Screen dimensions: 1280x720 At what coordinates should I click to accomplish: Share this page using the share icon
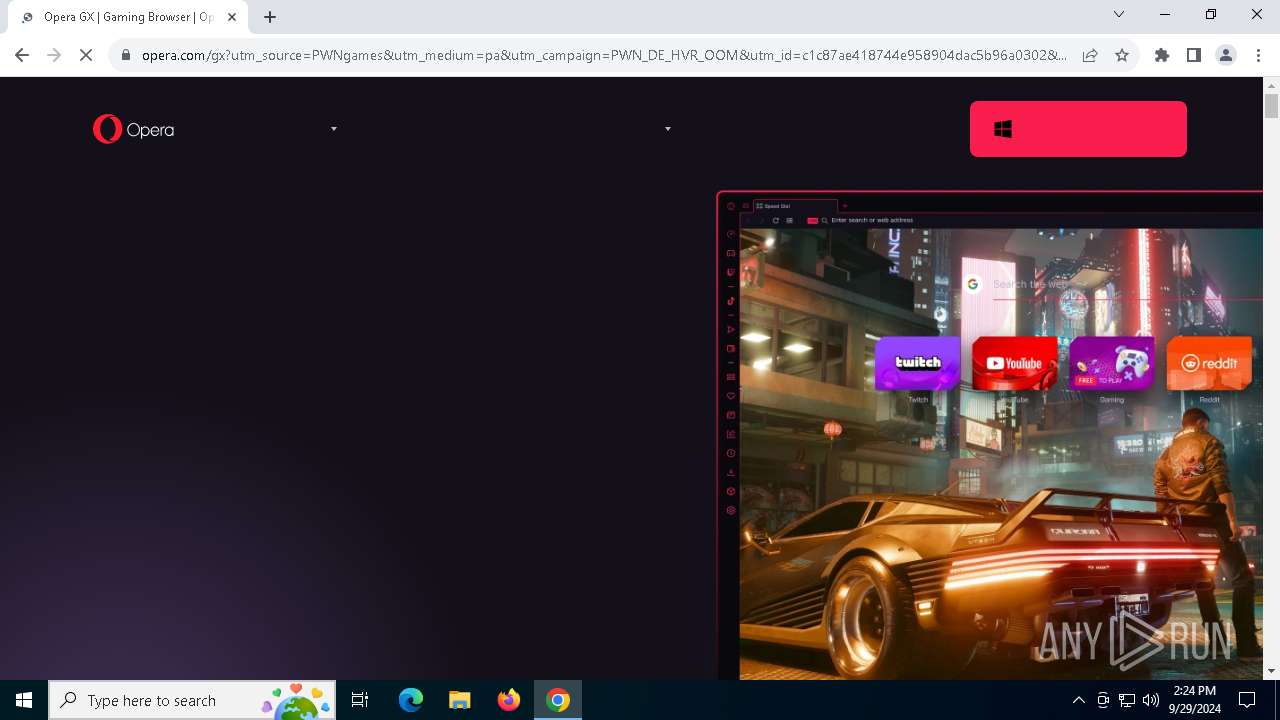[1090, 55]
